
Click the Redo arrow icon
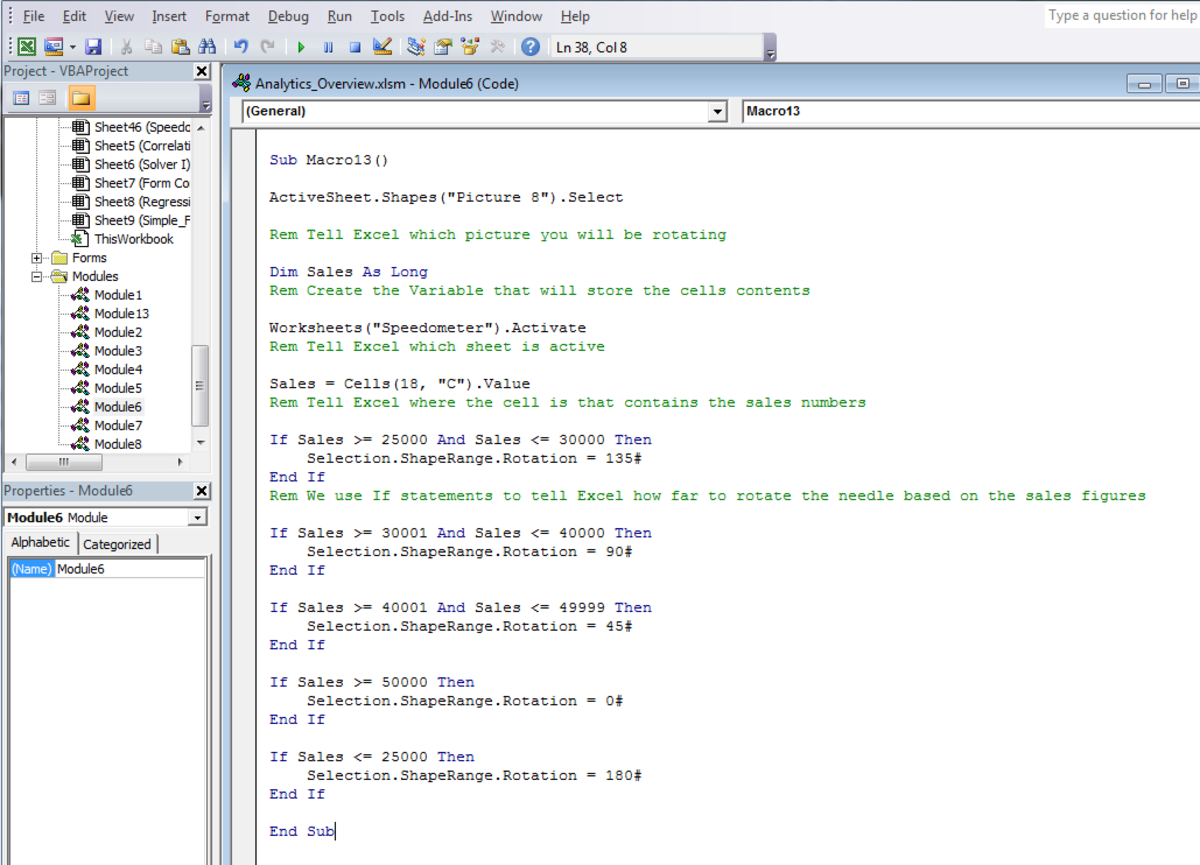point(267,47)
